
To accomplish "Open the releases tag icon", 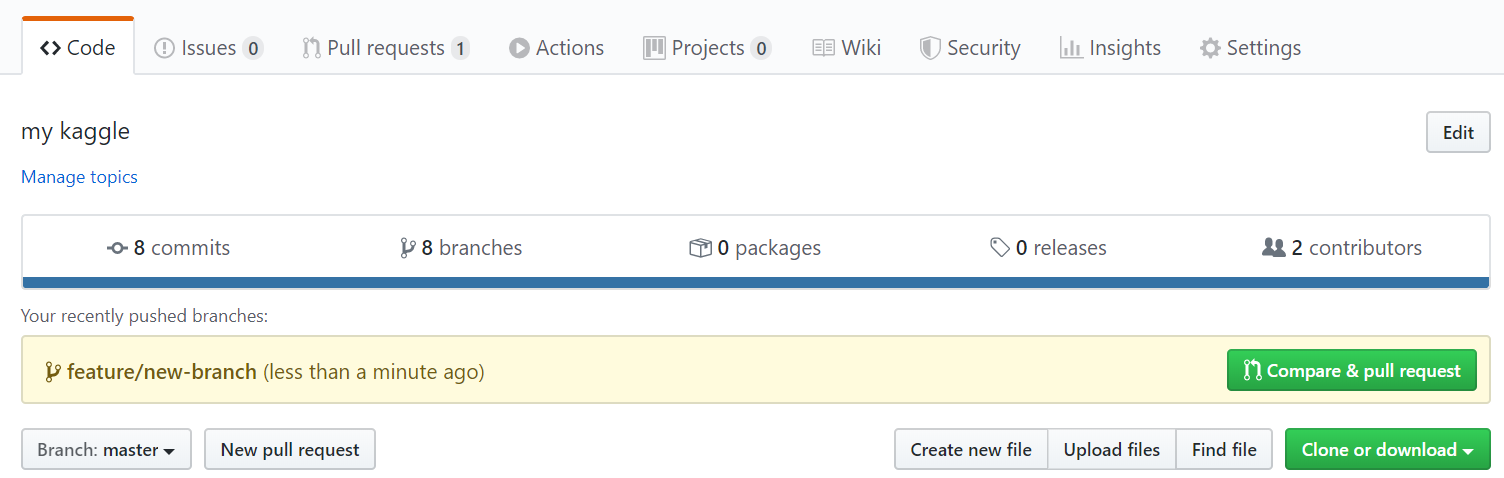I will pos(999,248).
